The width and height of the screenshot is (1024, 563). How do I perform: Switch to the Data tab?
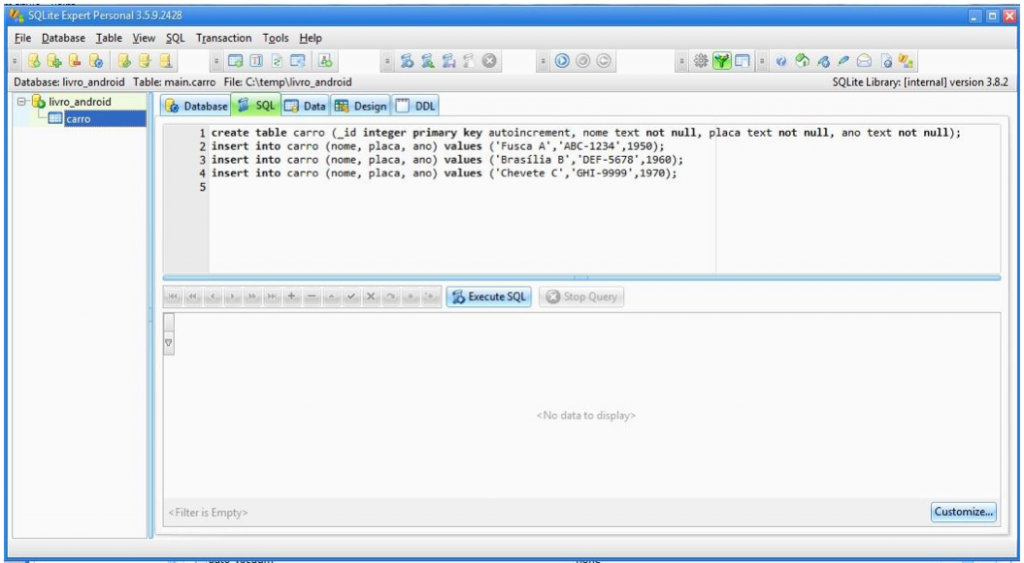coord(305,106)
